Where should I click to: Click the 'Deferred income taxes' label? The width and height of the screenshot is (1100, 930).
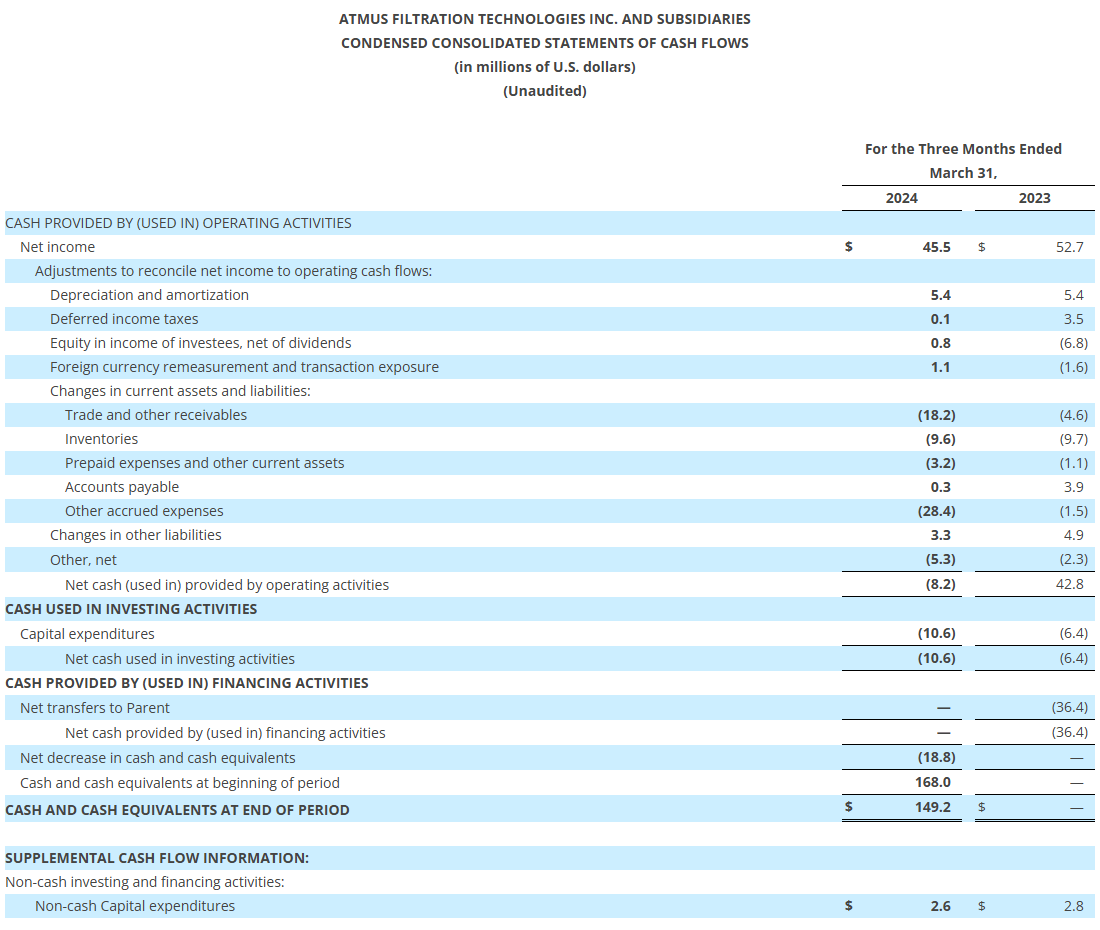[x=123, y=319]
